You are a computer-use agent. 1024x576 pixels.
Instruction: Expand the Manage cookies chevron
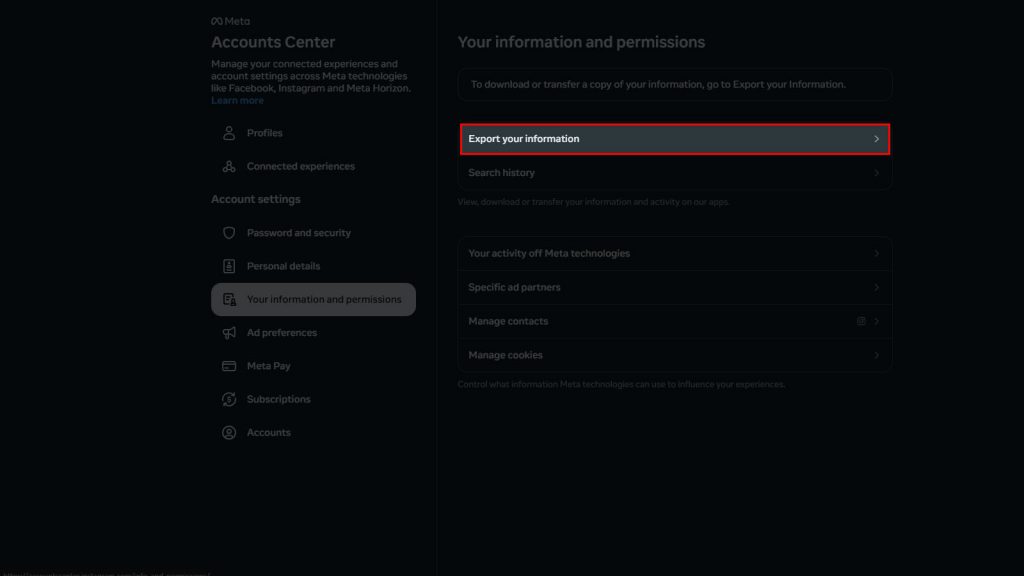pyautogui.click(x=876, y=355)
